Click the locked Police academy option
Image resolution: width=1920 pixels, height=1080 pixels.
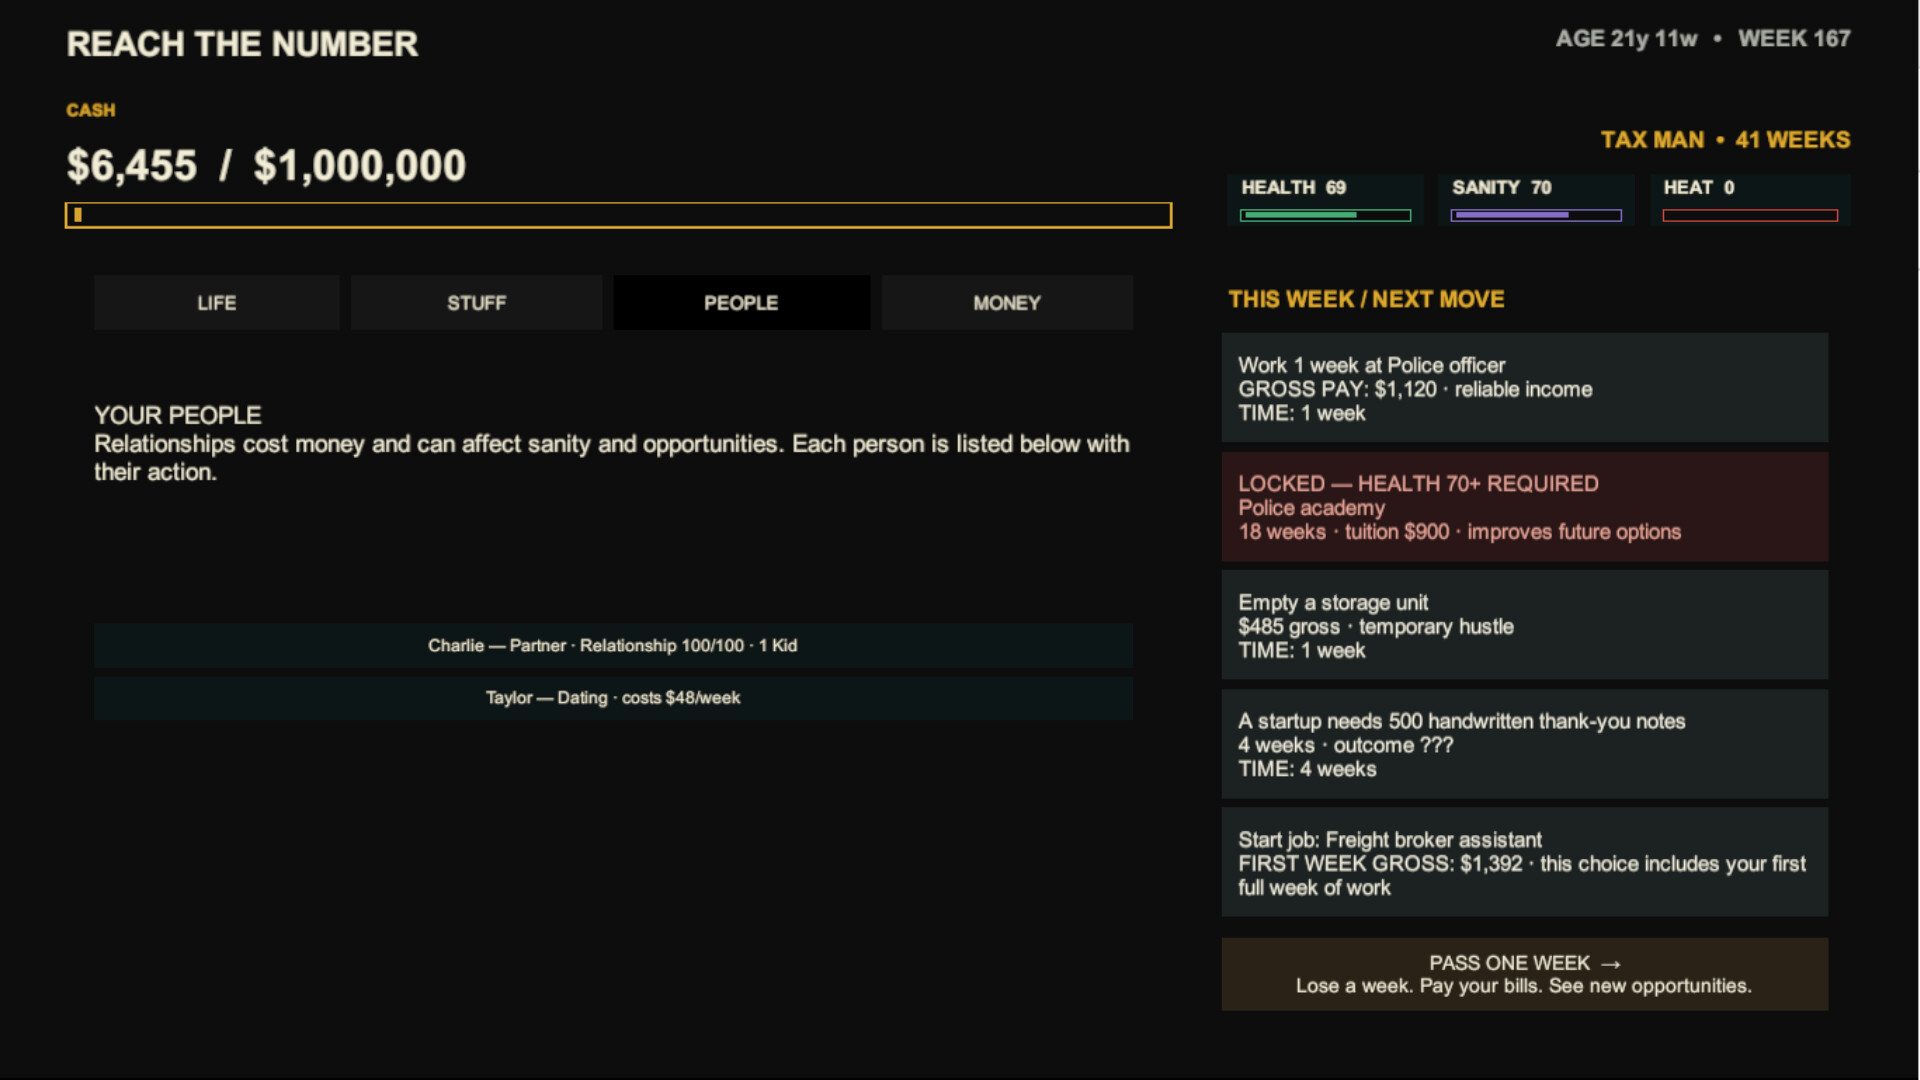1524,507
